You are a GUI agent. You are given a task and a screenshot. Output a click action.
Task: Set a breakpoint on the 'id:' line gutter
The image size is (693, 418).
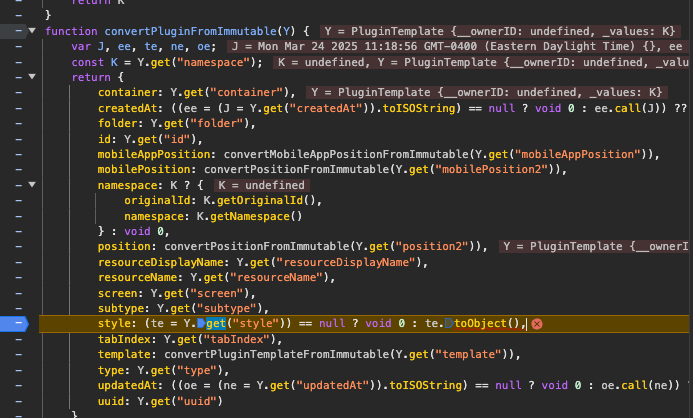pos(19,139)
